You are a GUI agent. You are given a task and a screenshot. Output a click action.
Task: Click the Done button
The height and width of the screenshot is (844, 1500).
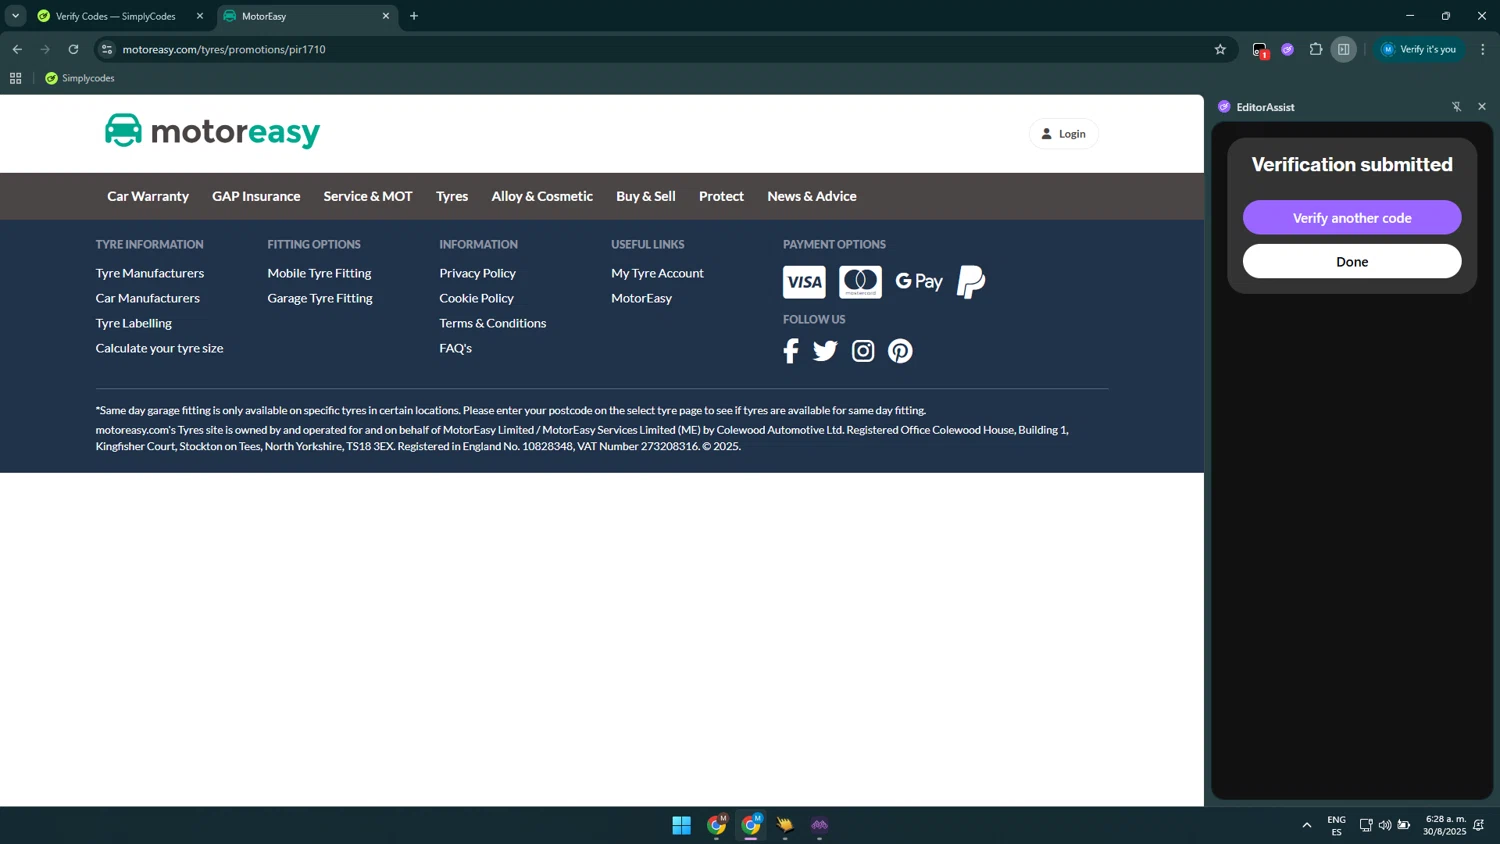[x=1352, y=262]
